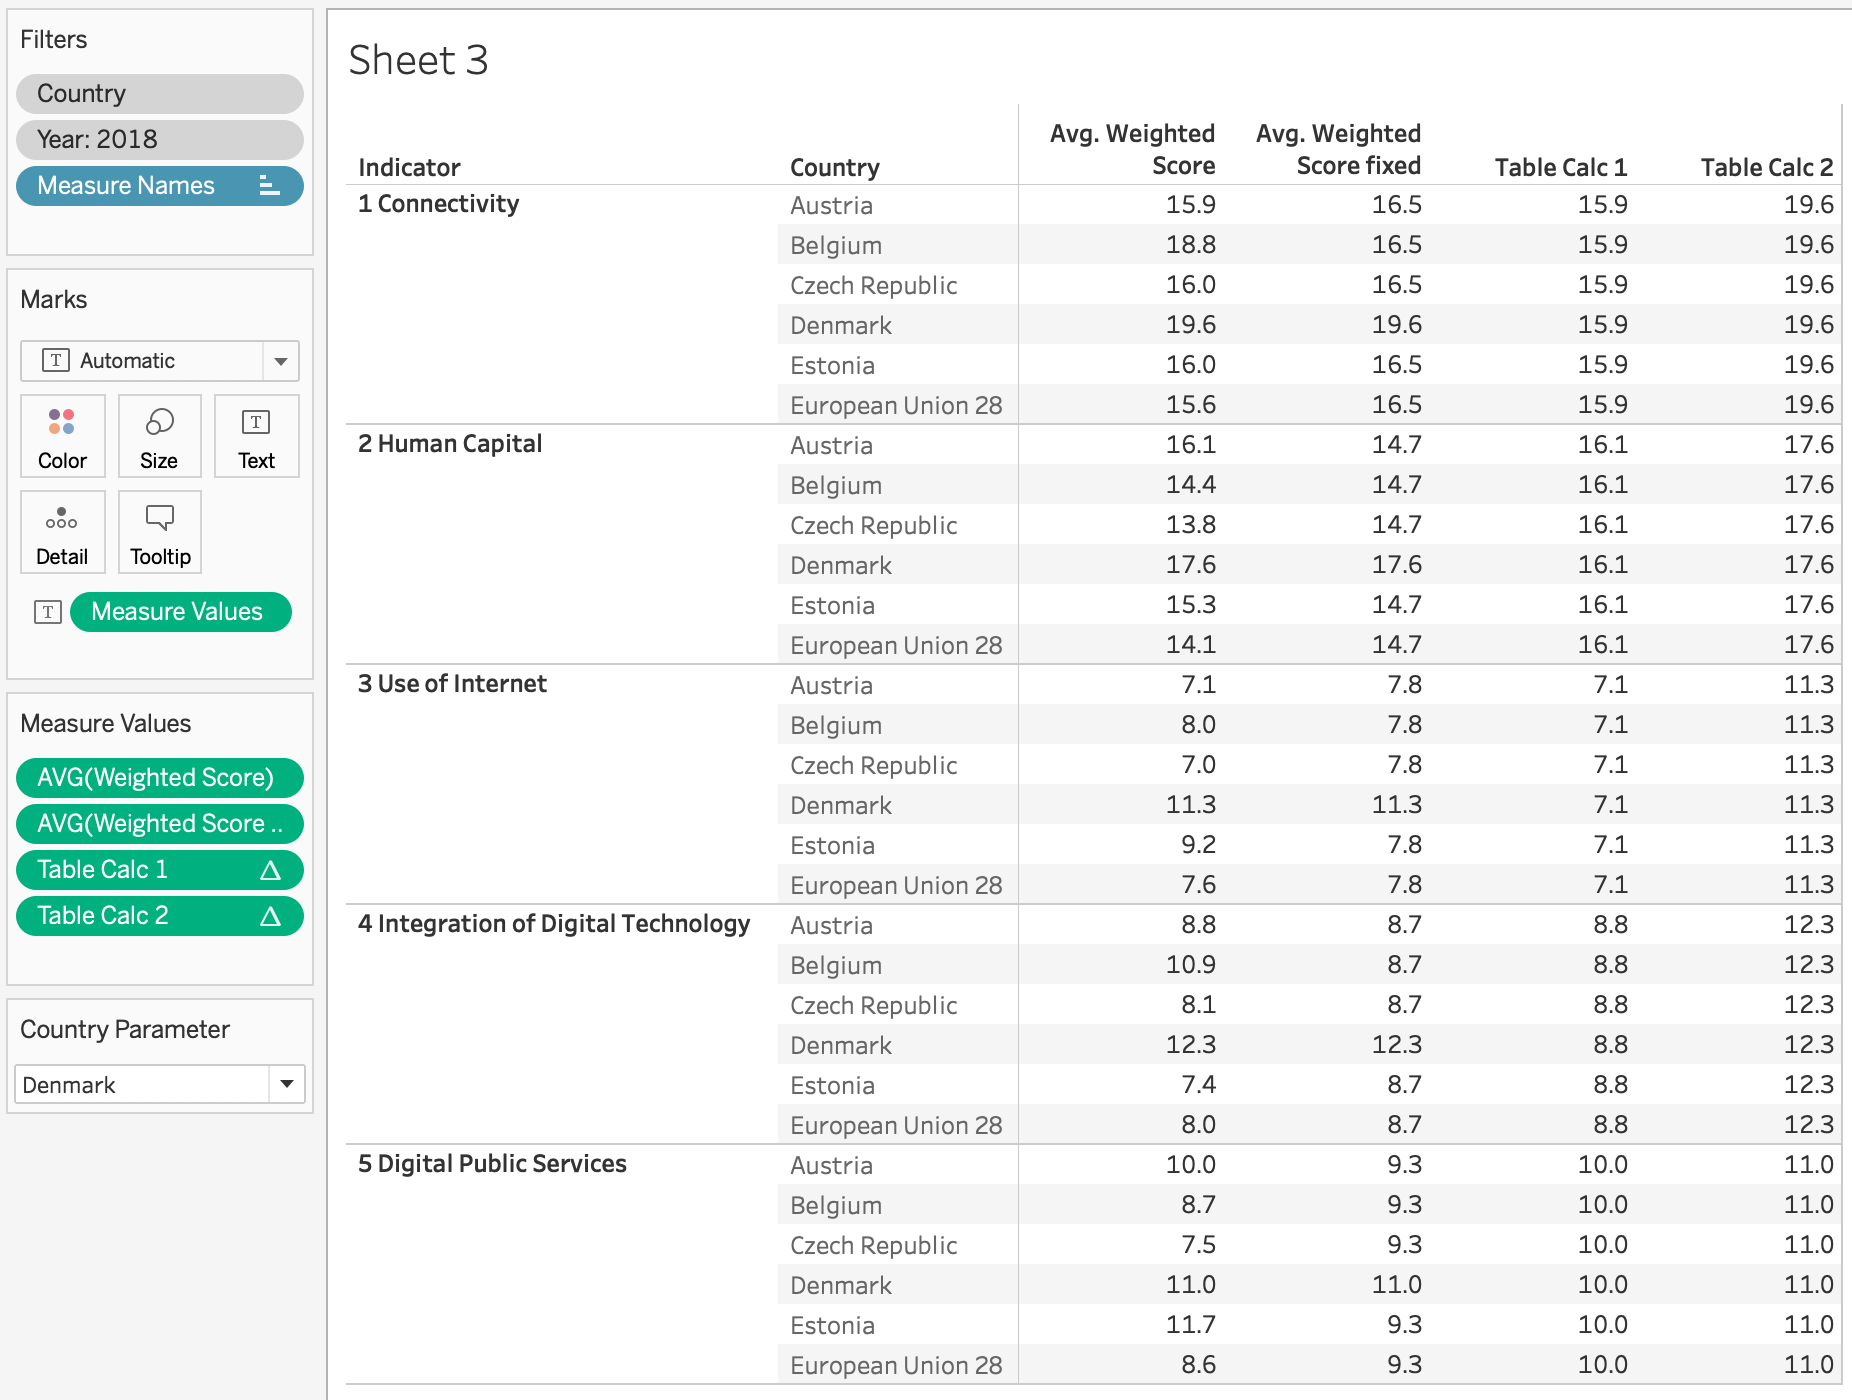1852x1400 pixels.
Task: Select the 1 Connectivity indicator label
Action: pos(439,204)
